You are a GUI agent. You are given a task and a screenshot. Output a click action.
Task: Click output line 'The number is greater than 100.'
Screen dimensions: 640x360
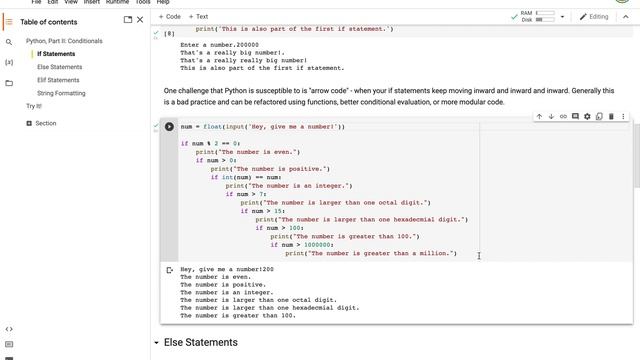click(238, 316)
